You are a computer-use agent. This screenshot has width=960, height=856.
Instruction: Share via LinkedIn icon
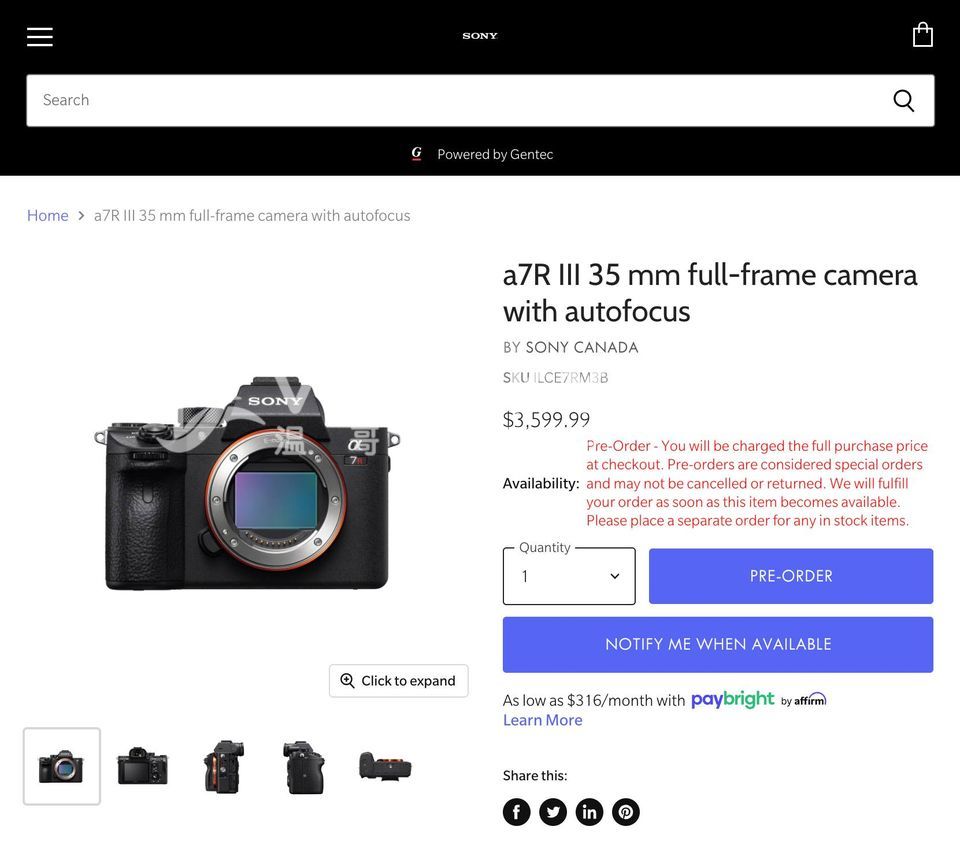589,812
